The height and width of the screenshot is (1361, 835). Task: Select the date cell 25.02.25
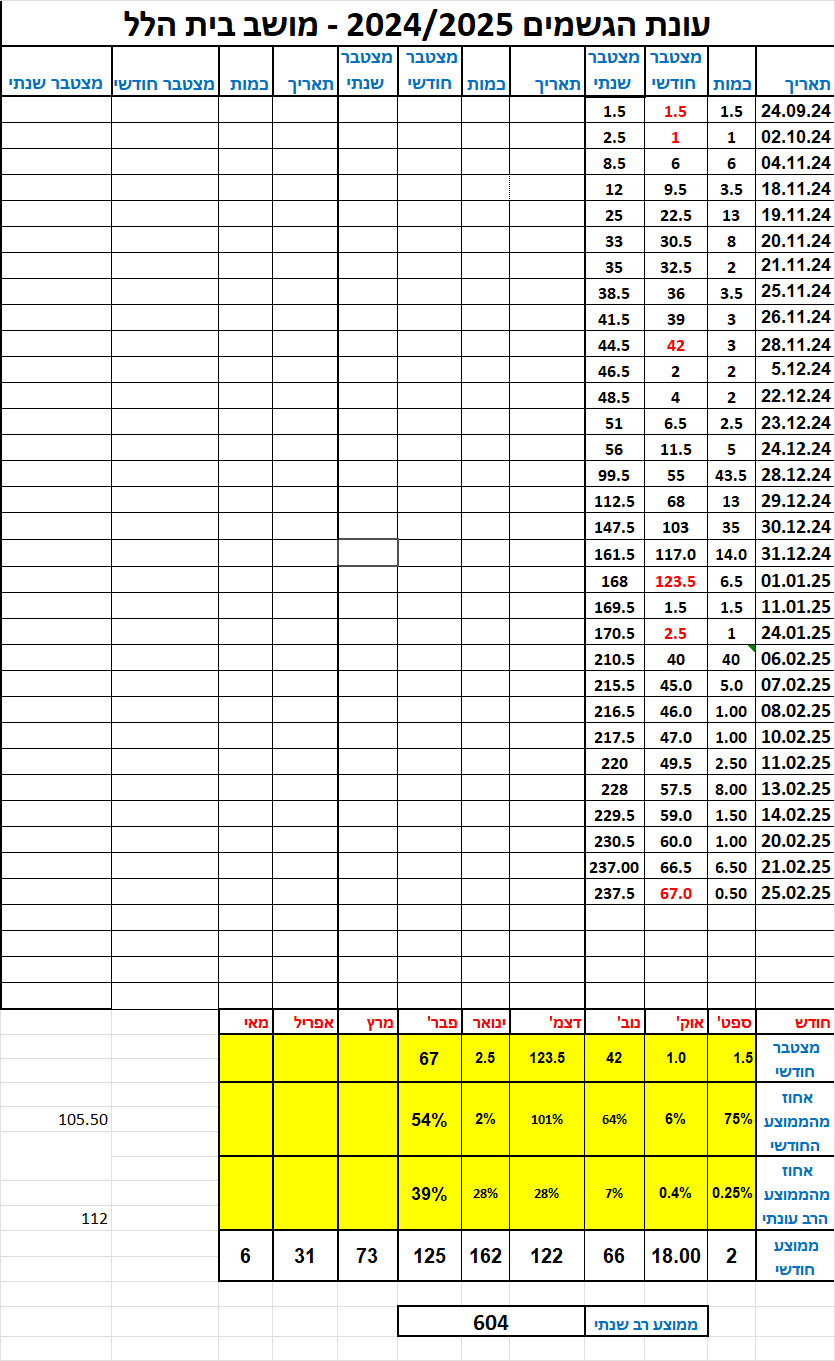(x=795, y=893)
